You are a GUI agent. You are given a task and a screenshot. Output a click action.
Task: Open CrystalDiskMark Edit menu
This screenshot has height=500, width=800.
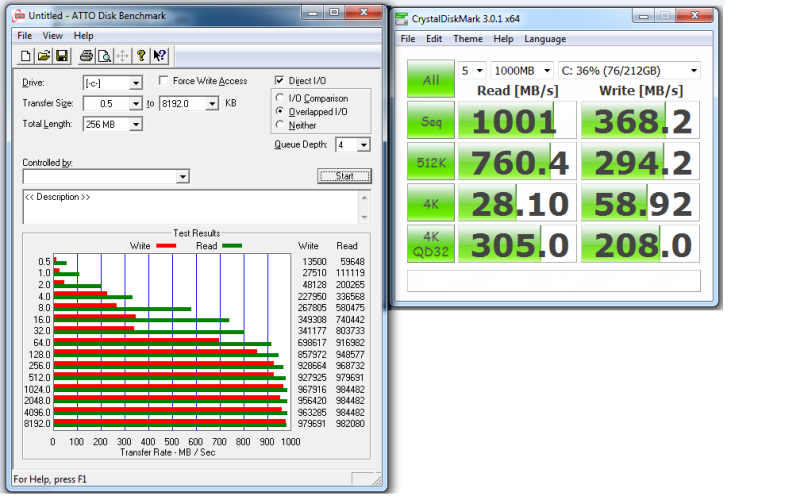click(x=434, y=39)
